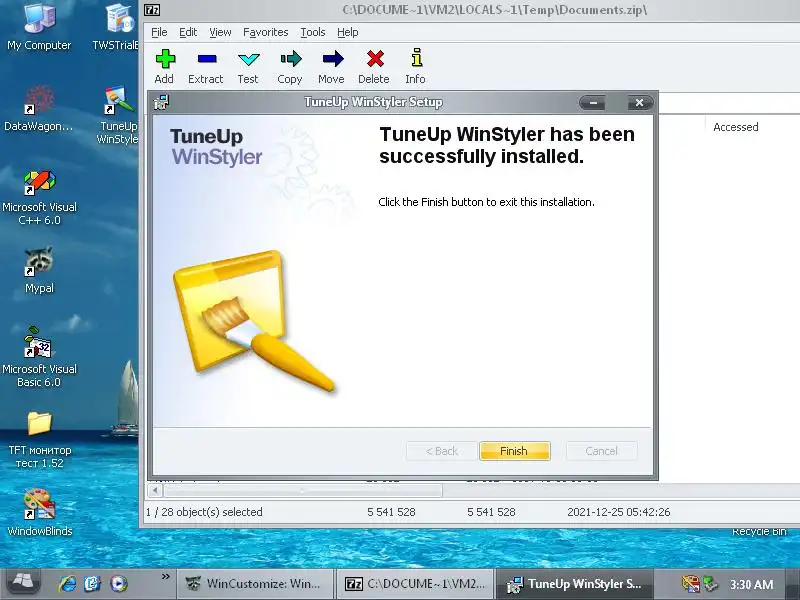Switch to 7-Zip C:\DOCUME~1 taskbar button
The image size is (800, 600).
coord(415,584)
